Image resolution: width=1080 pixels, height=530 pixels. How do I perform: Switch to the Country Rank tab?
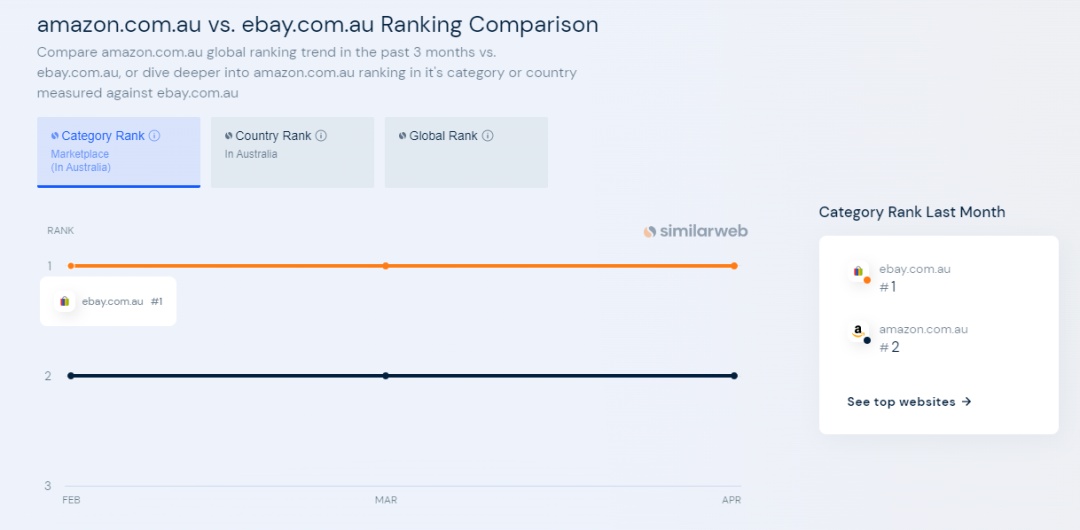292,152
